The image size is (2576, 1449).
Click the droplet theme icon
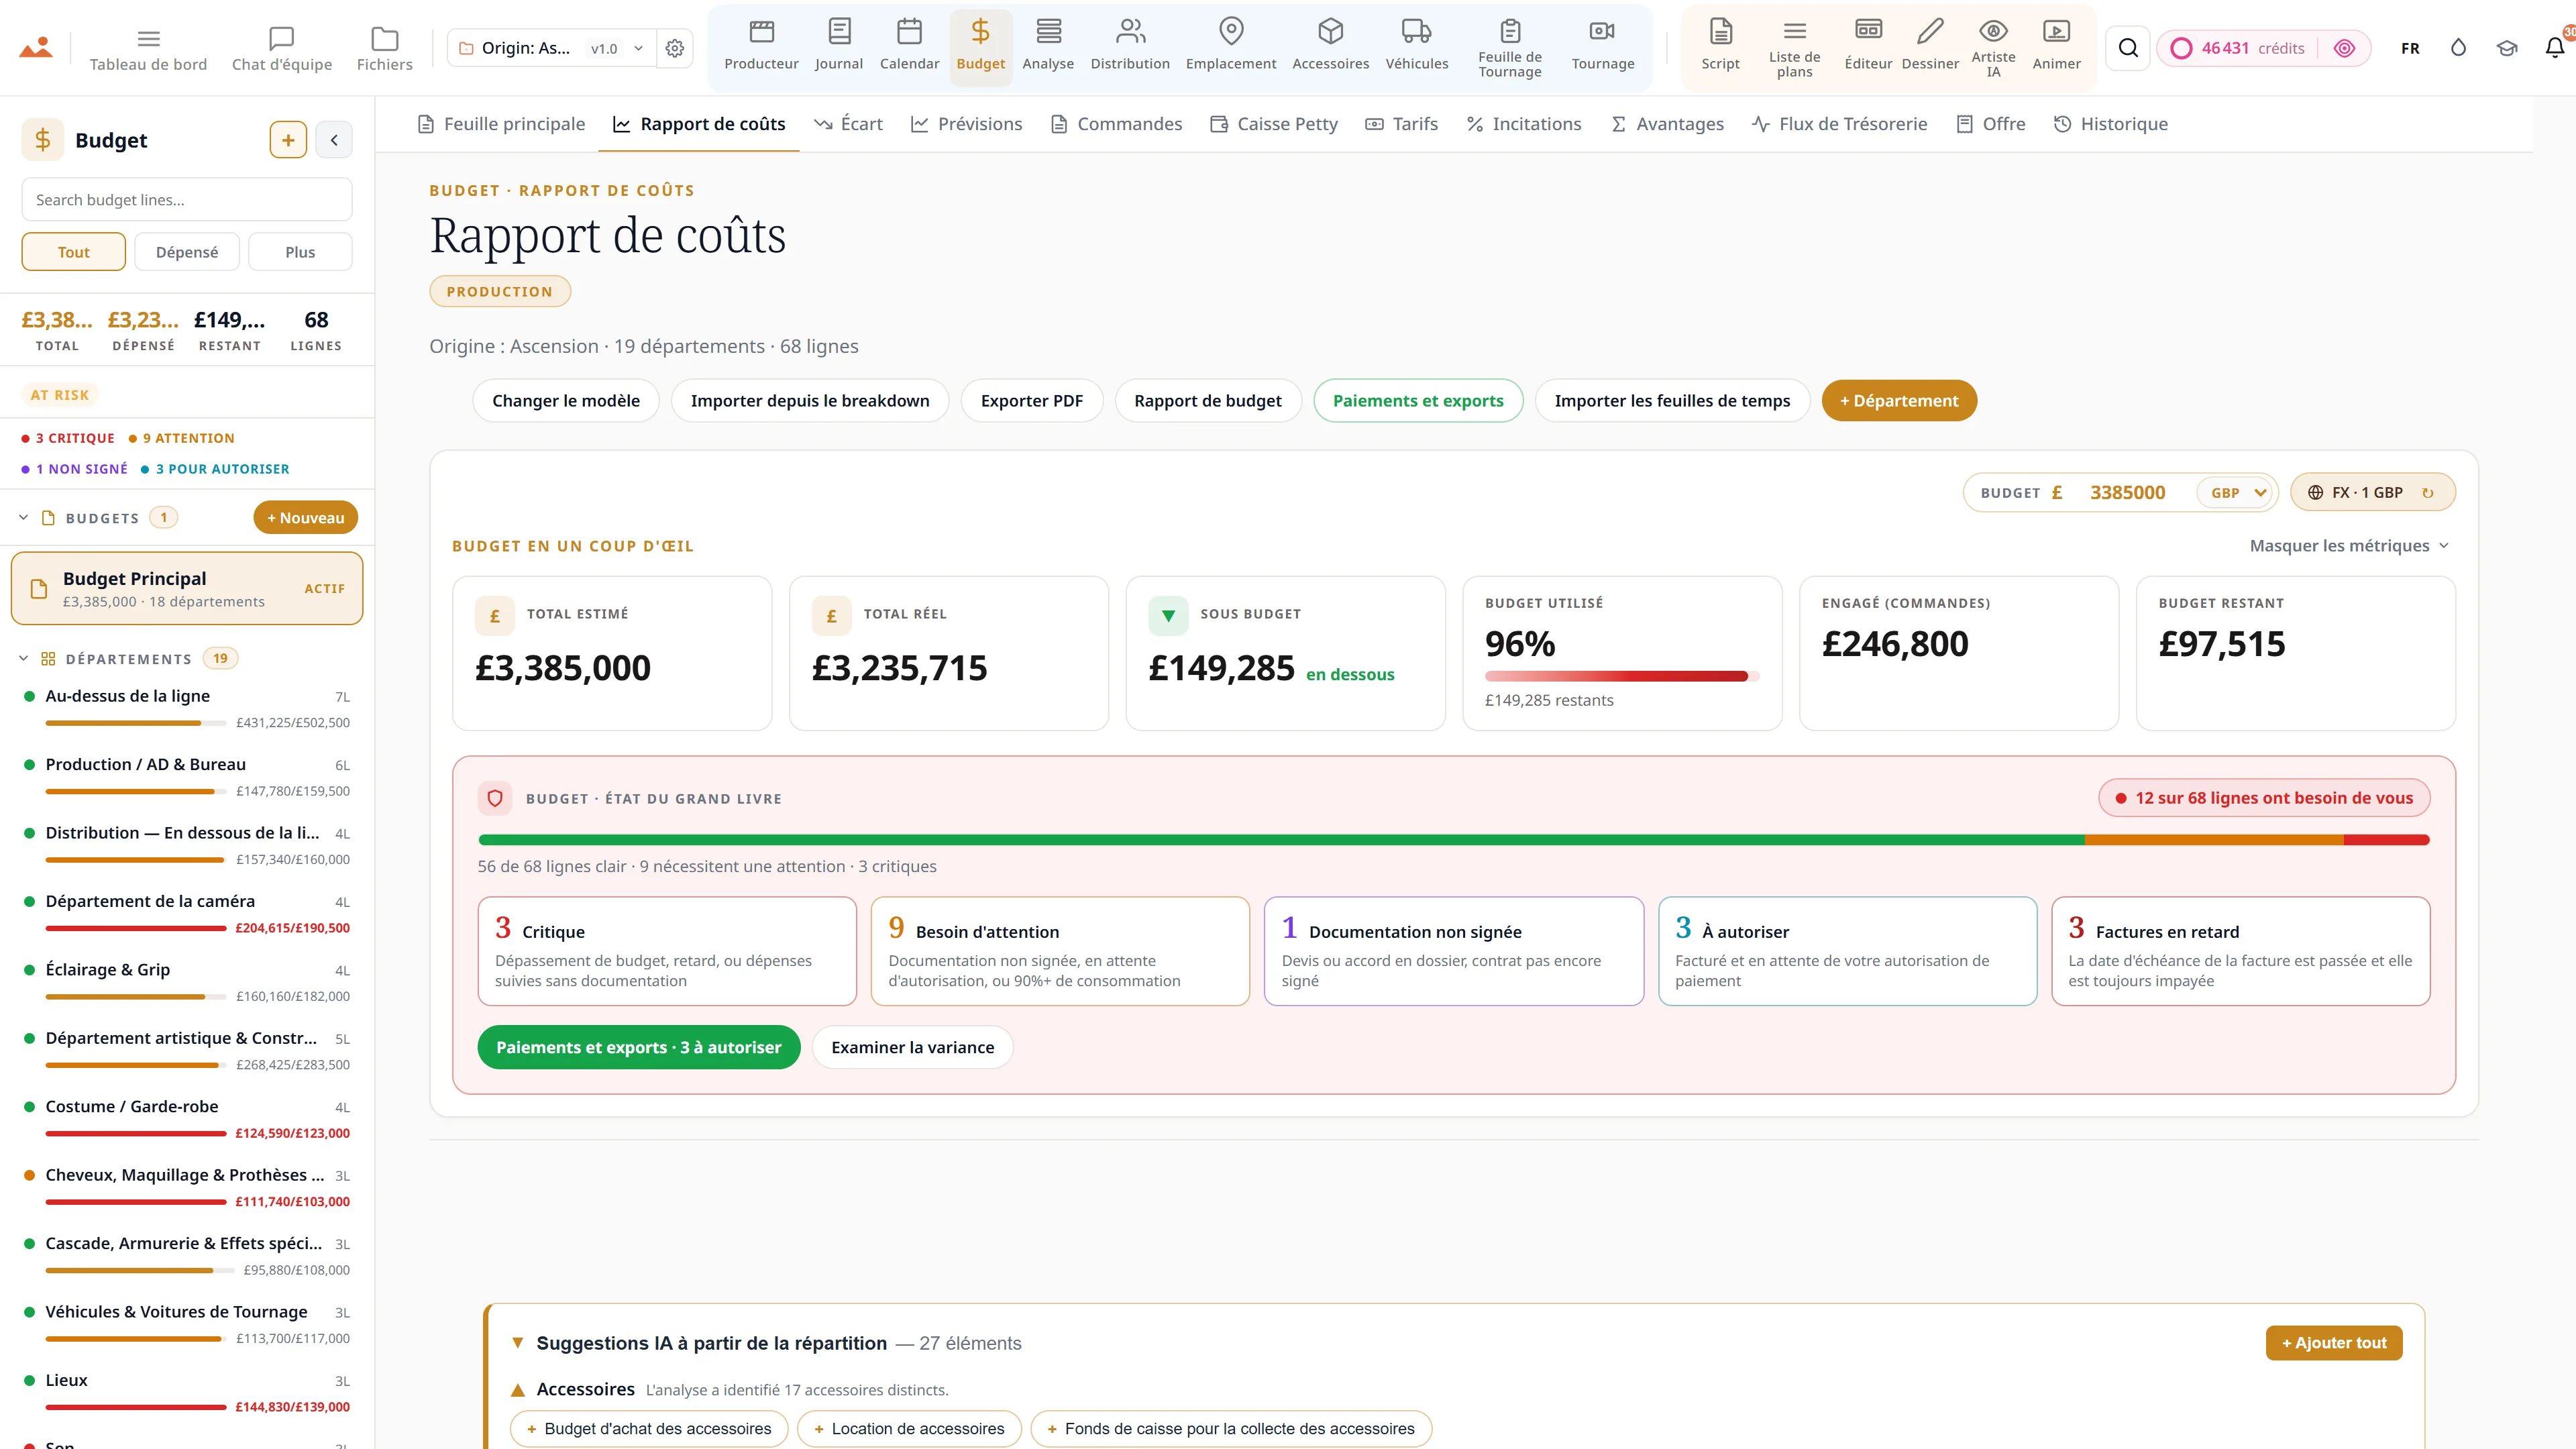point(2458,48)
